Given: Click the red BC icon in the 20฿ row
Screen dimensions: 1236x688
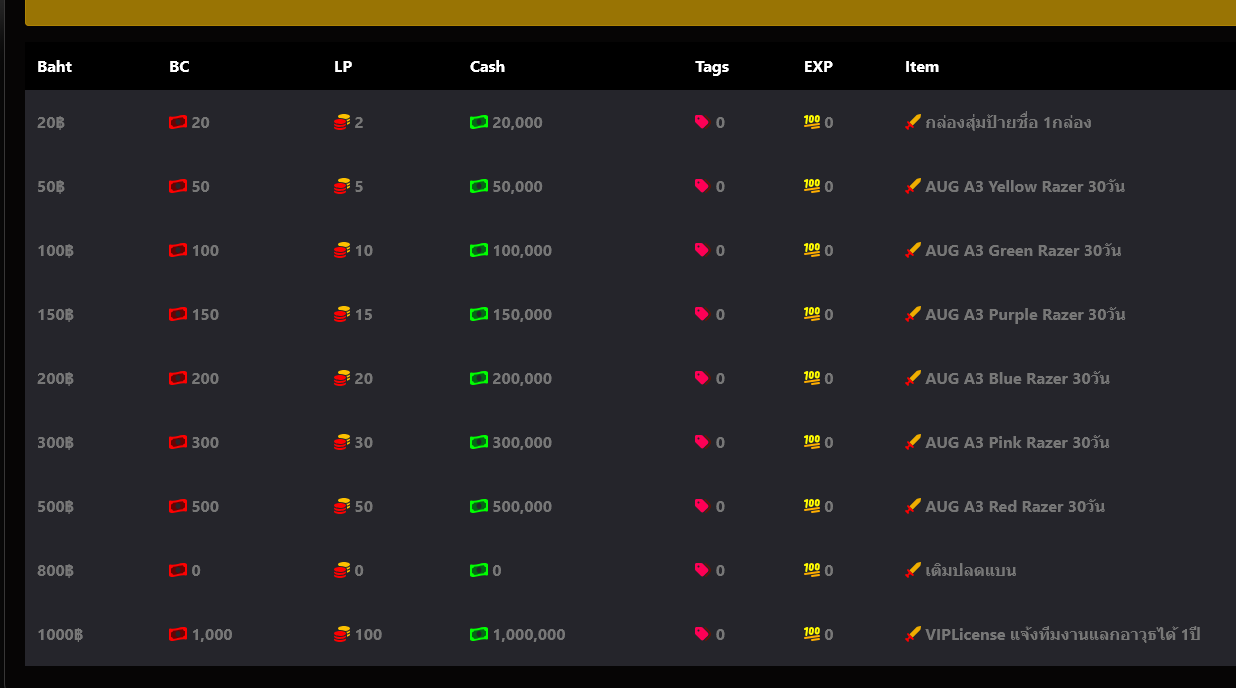Looking at the screenshot, I should [x=178, y=122].
